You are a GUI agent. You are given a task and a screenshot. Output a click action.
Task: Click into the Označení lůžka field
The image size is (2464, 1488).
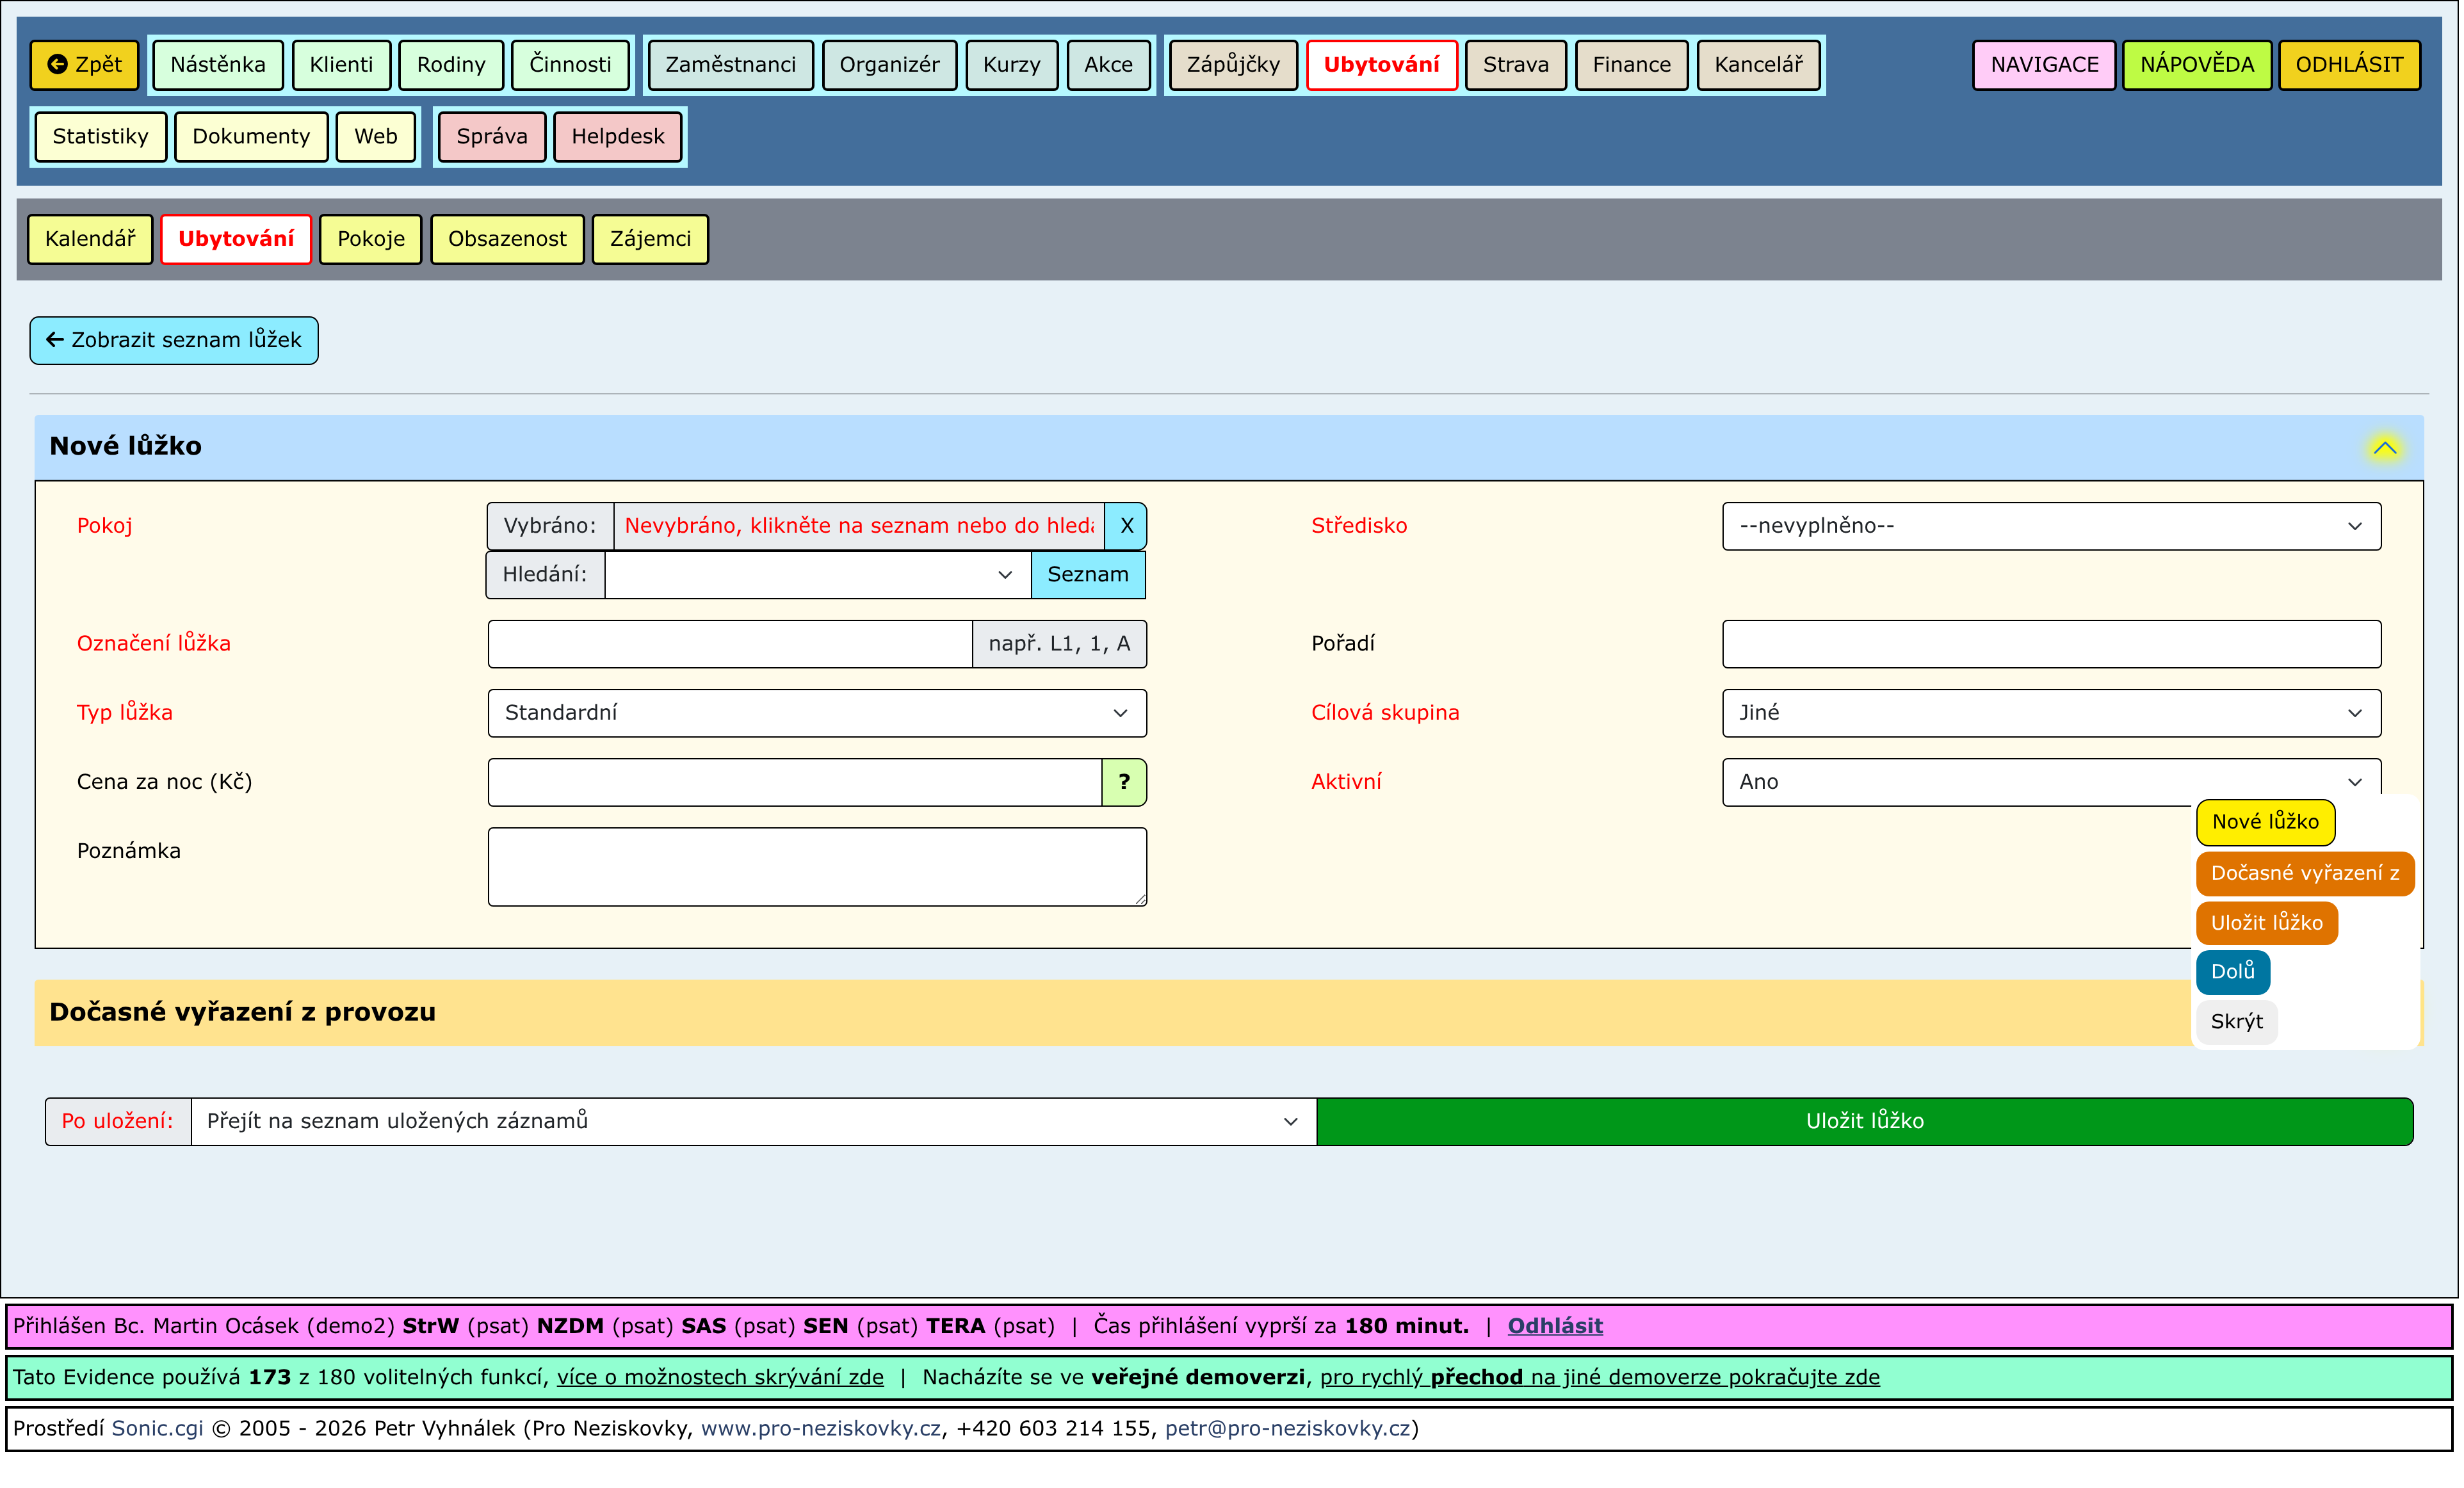pos(730,645)
